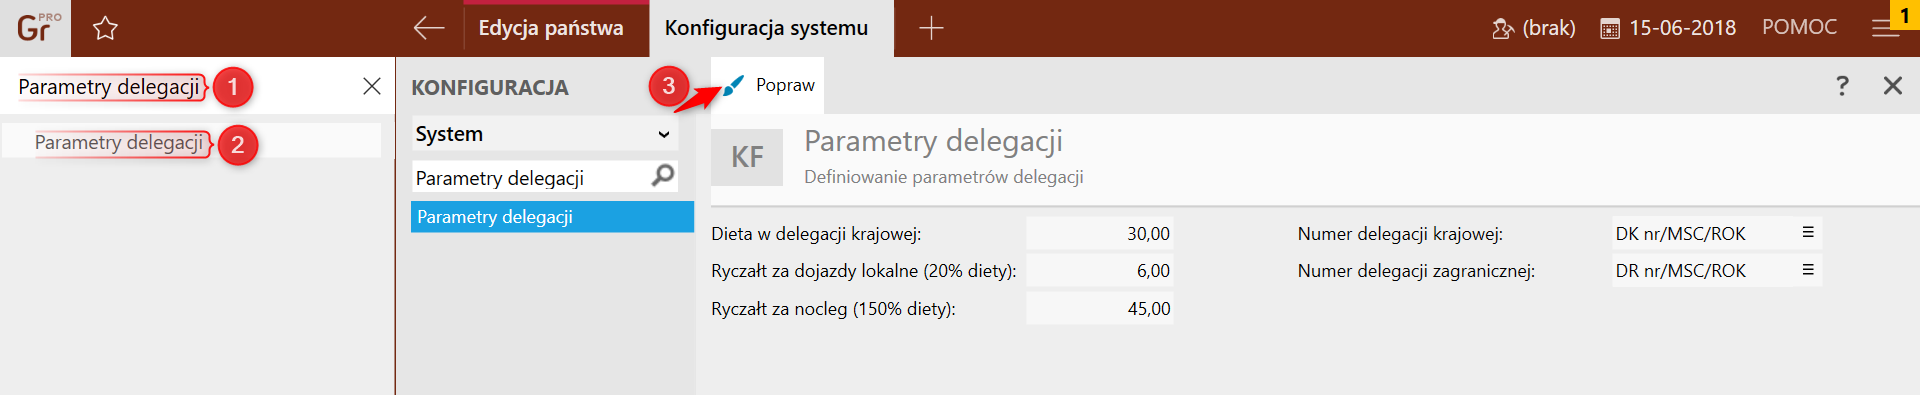This screenshot has height=395, width=1920.
Task: Open the question mark help icon
Action: pyautogui.click(x=1842, y=86)
